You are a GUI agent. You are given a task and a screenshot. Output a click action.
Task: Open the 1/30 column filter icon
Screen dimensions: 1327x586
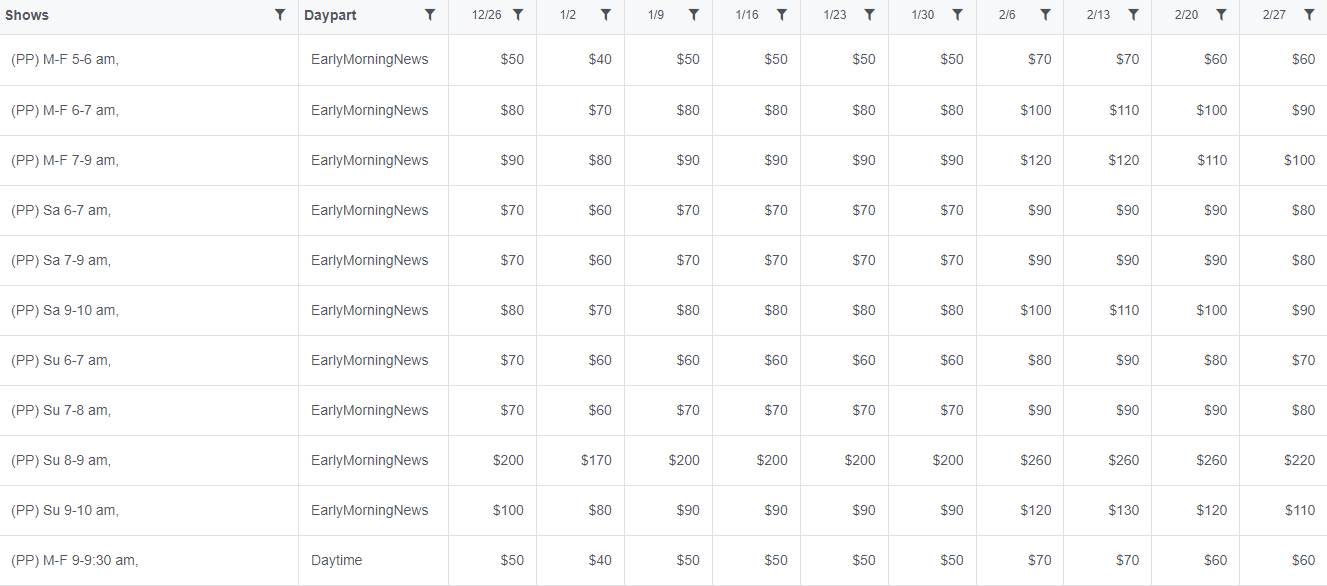pyautogui.click(x=958, y=15)
